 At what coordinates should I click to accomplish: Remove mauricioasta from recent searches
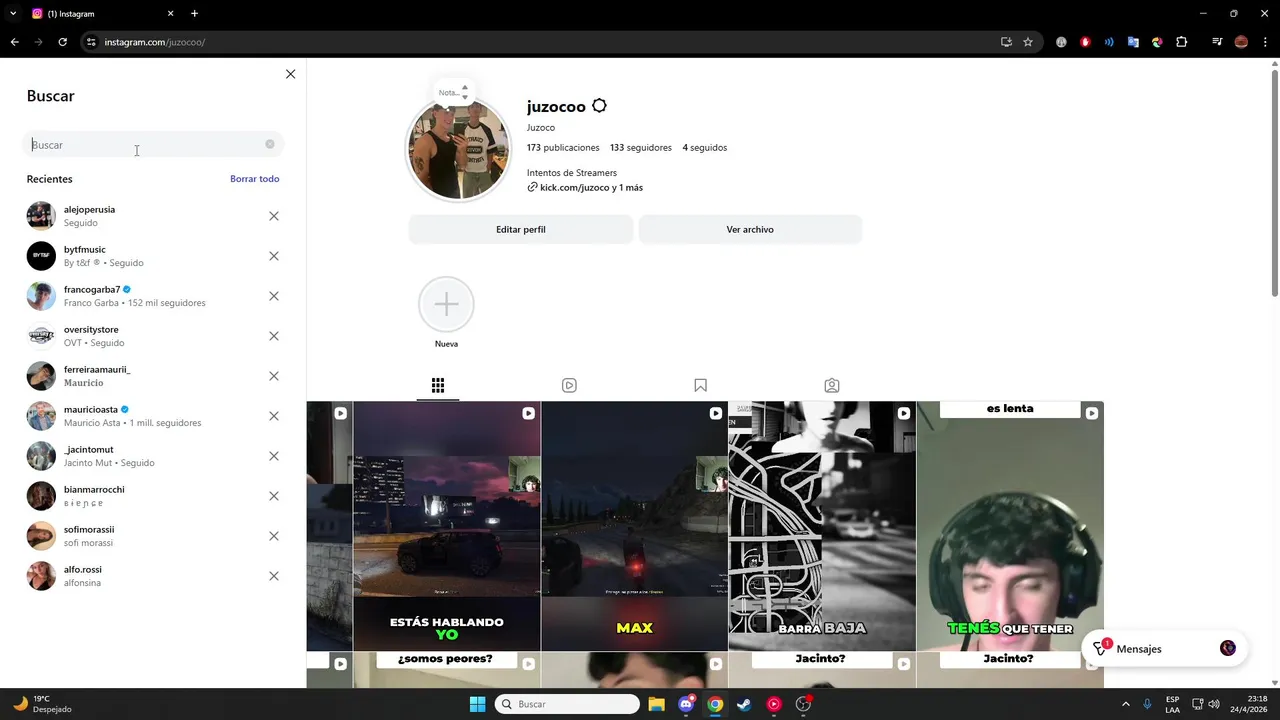(x=274, y=416)
